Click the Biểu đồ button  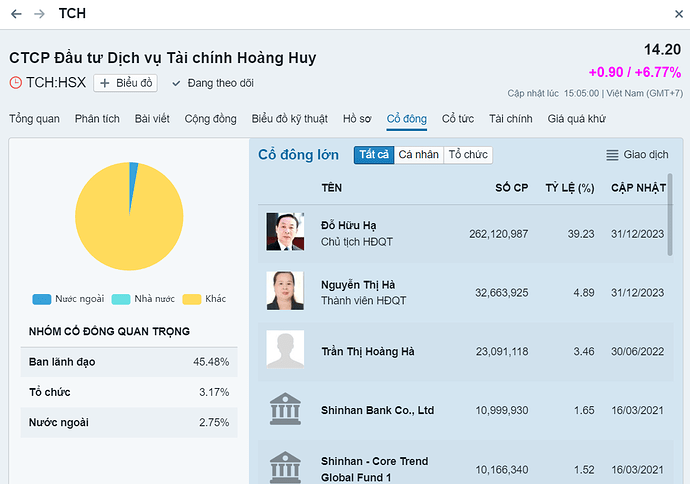(126, 83)
